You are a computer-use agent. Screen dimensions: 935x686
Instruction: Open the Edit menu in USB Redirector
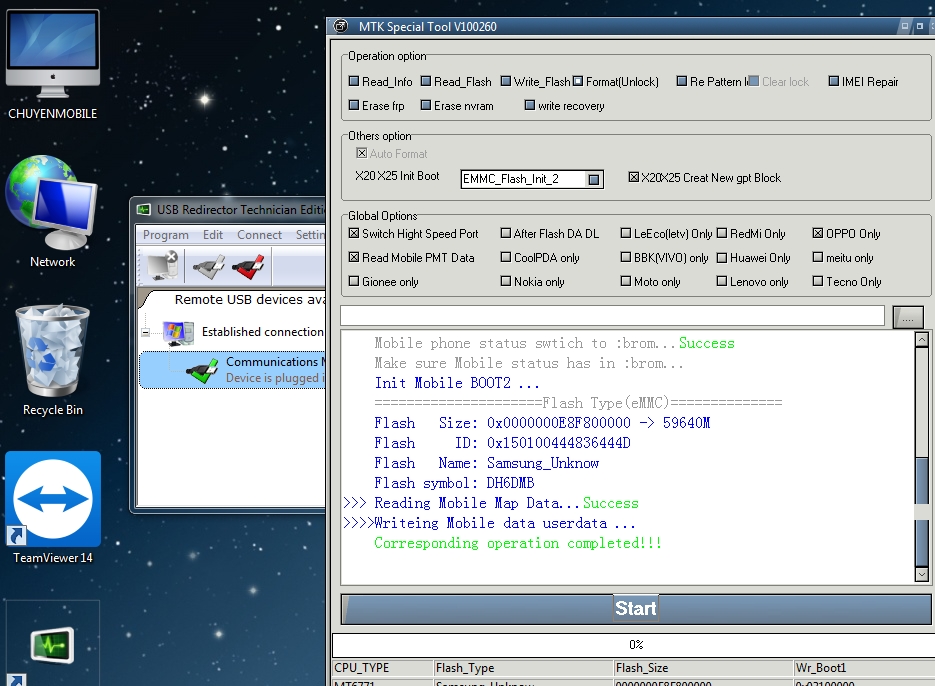pyautogui.click(x=212, y=235)
